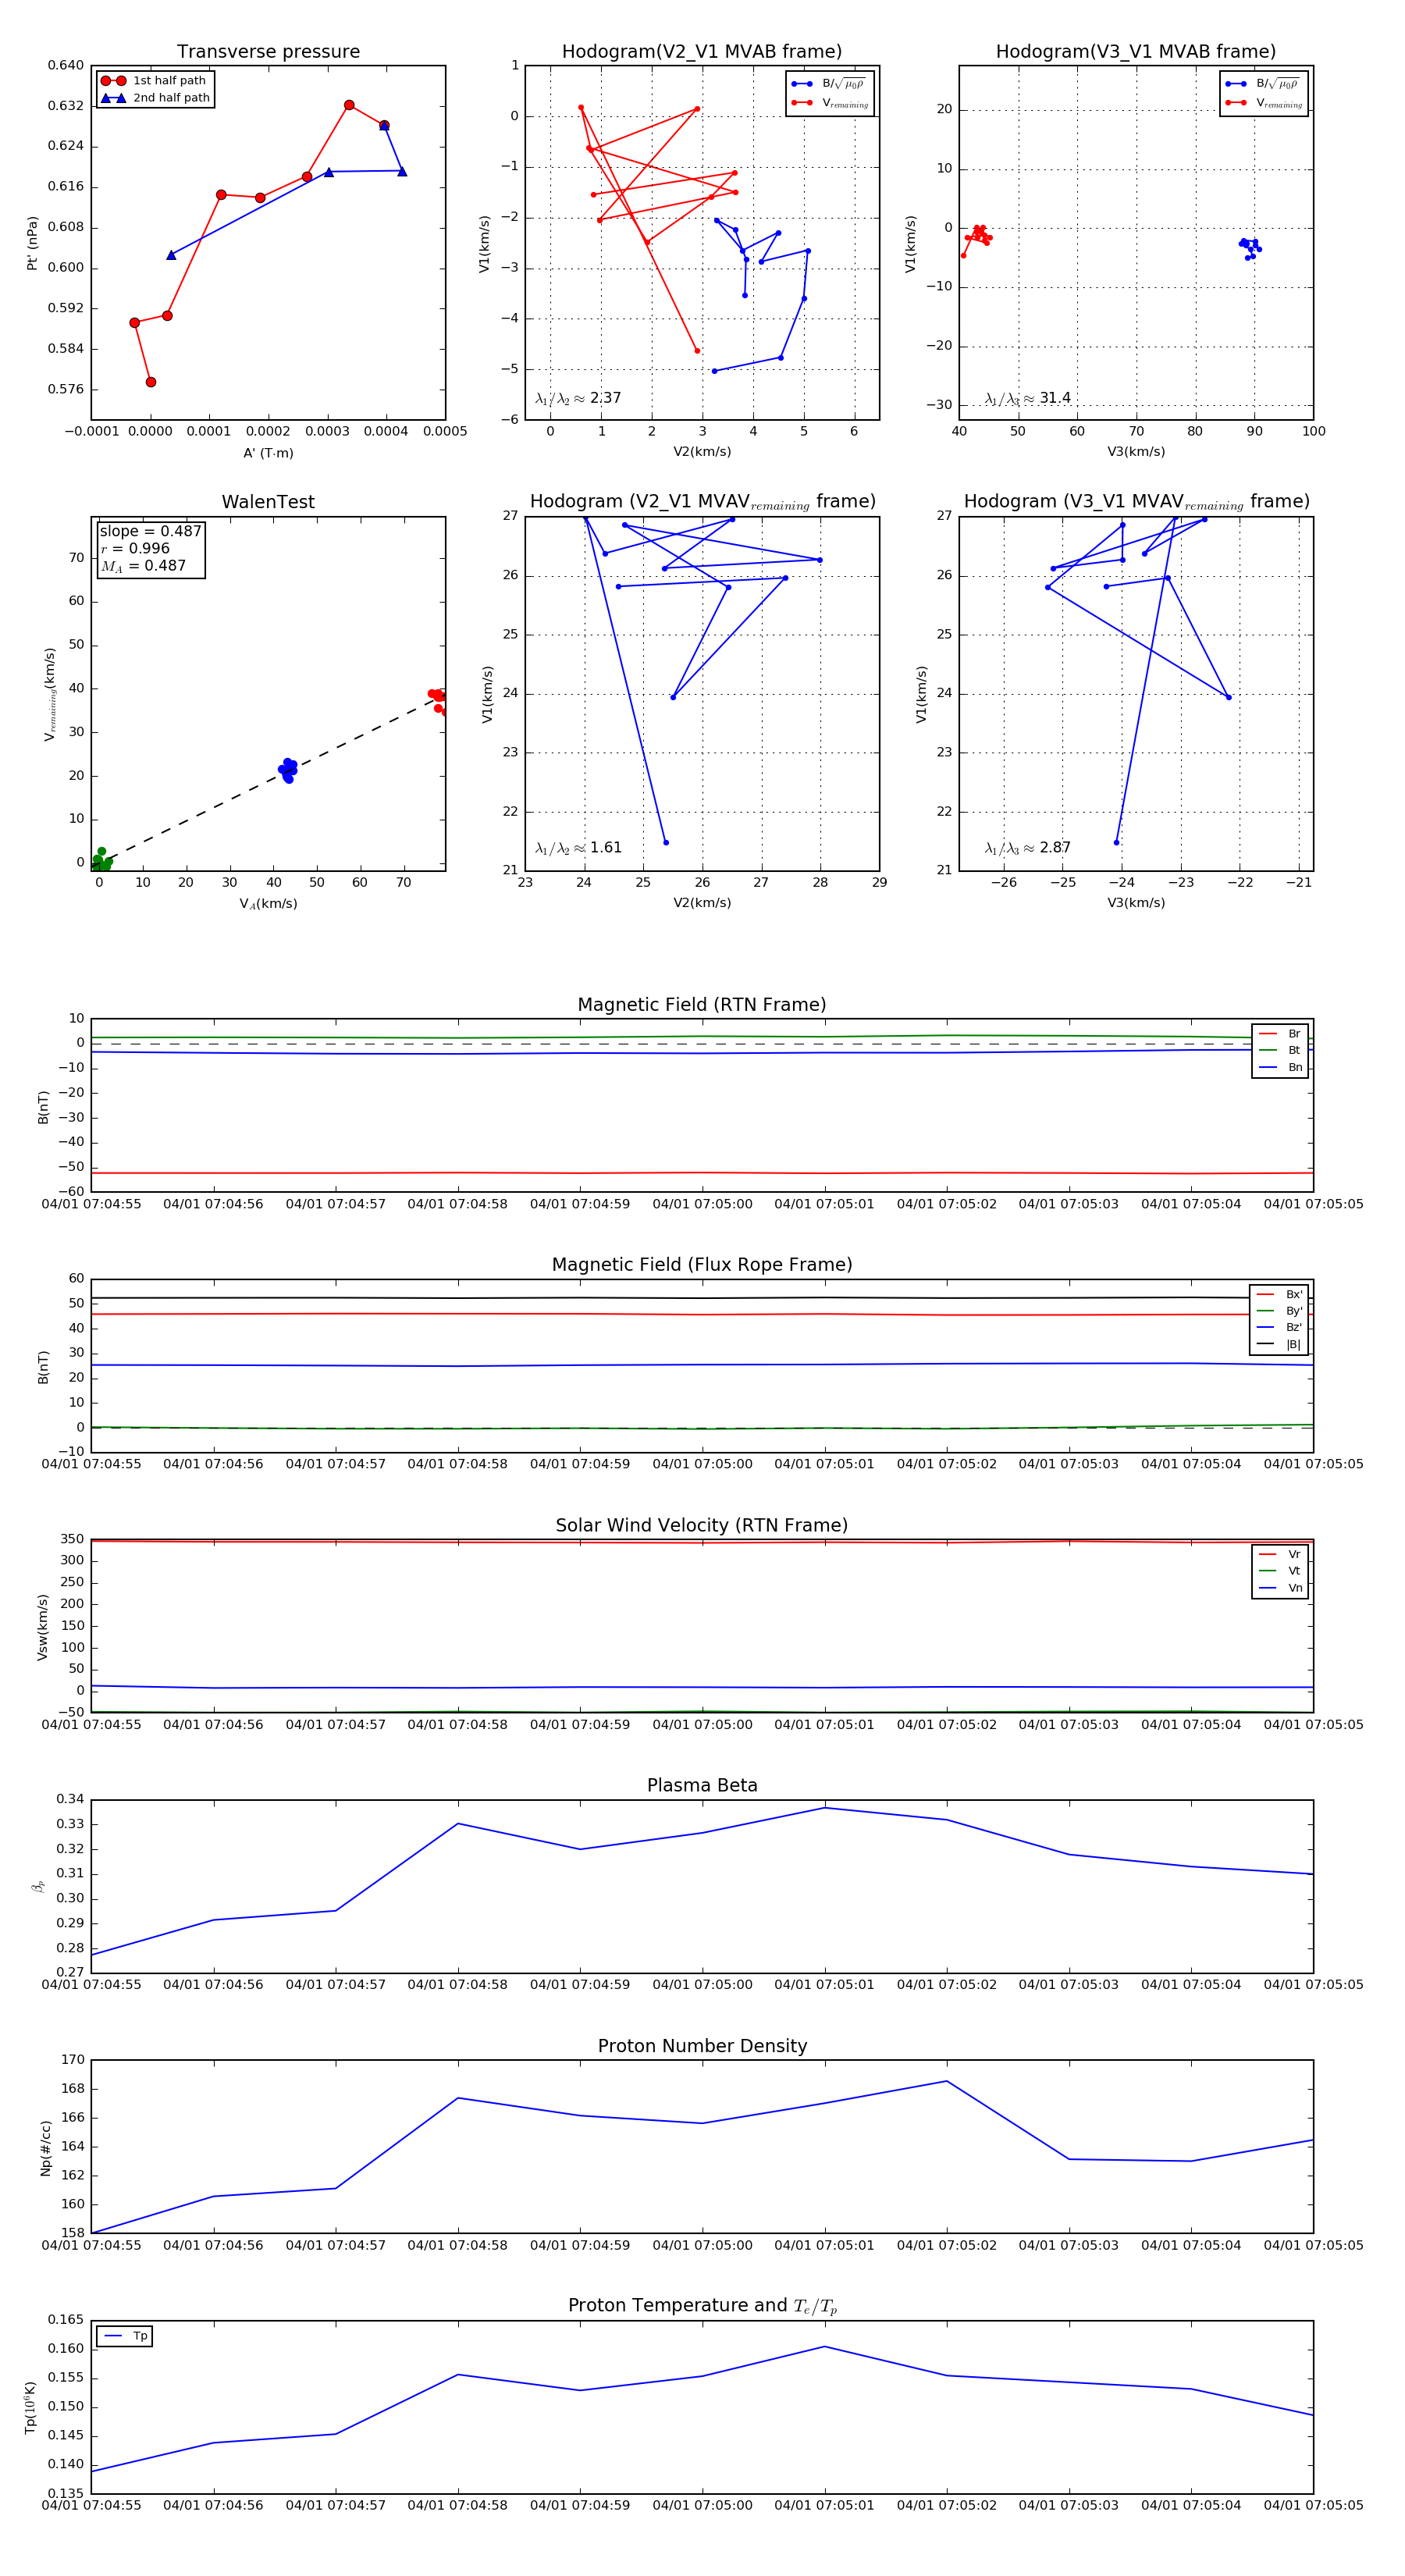Click the 'Bt' legend entry
This screenshot has height=2576, width=1405.
click(1280, 1050)
